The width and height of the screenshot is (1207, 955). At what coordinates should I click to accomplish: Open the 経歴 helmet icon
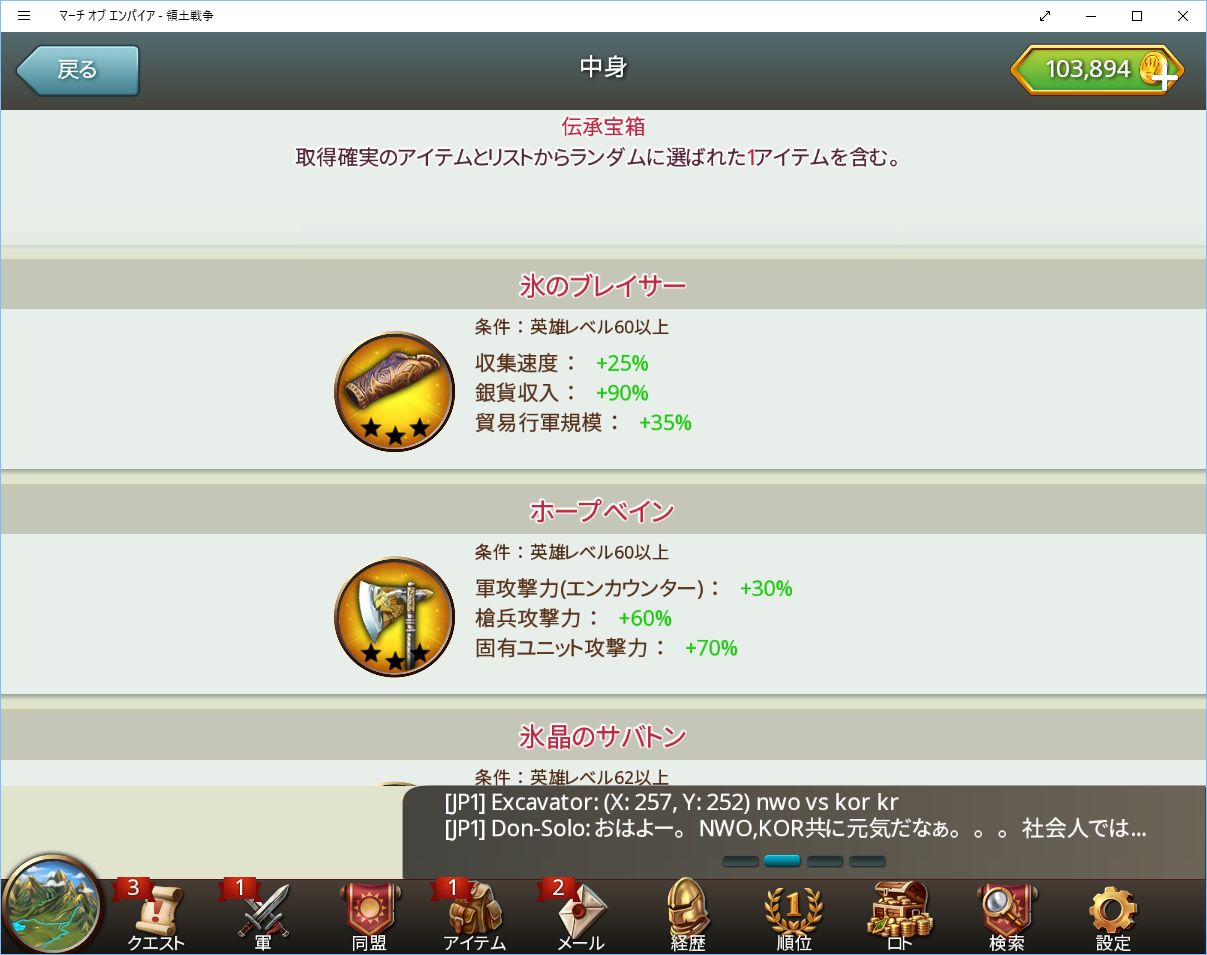[x=688, y=915]
